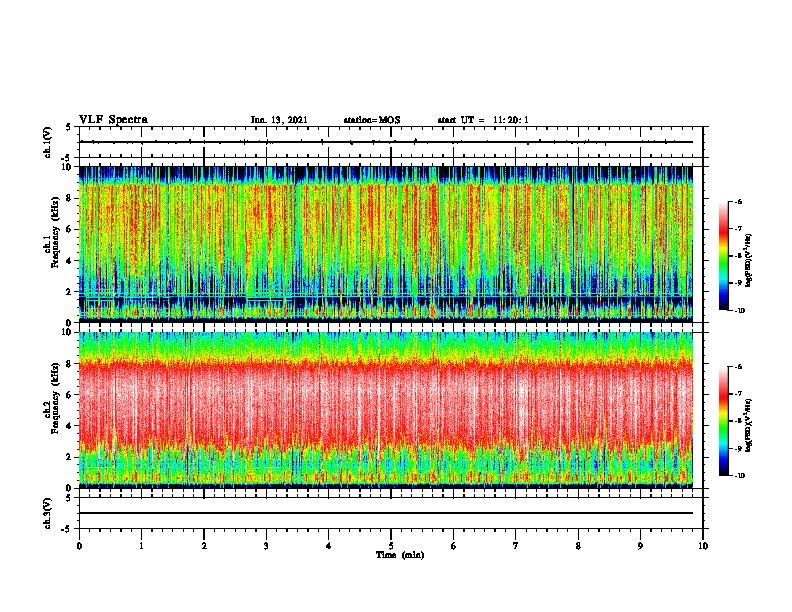Click the ch.1(V) voltage trace line
The image size is (792, 612).
[x=386, y=142]
